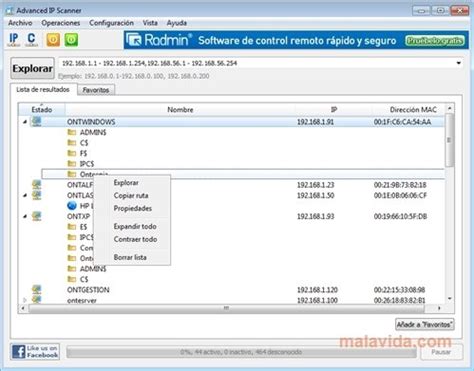This screenshot has height=371, width=474.
Task: Collapse the ONTLAS tree node
Action: click(x=25, y=195)
